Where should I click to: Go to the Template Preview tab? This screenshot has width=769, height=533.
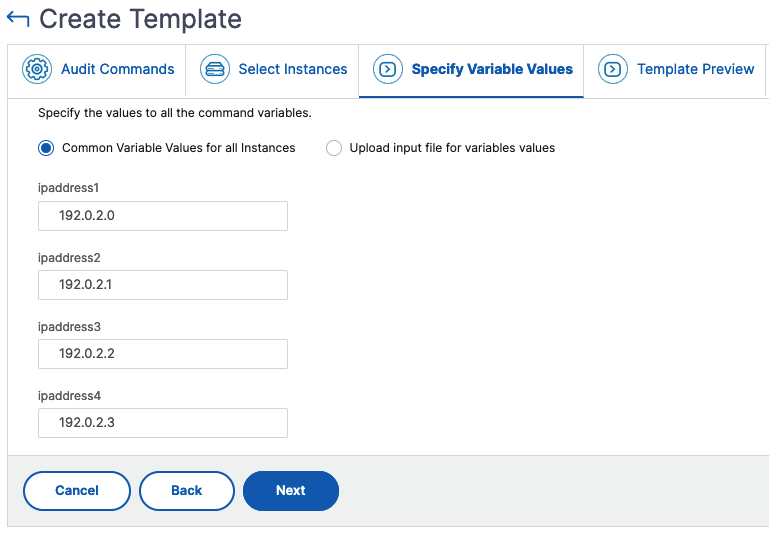[x=695, y=69]
